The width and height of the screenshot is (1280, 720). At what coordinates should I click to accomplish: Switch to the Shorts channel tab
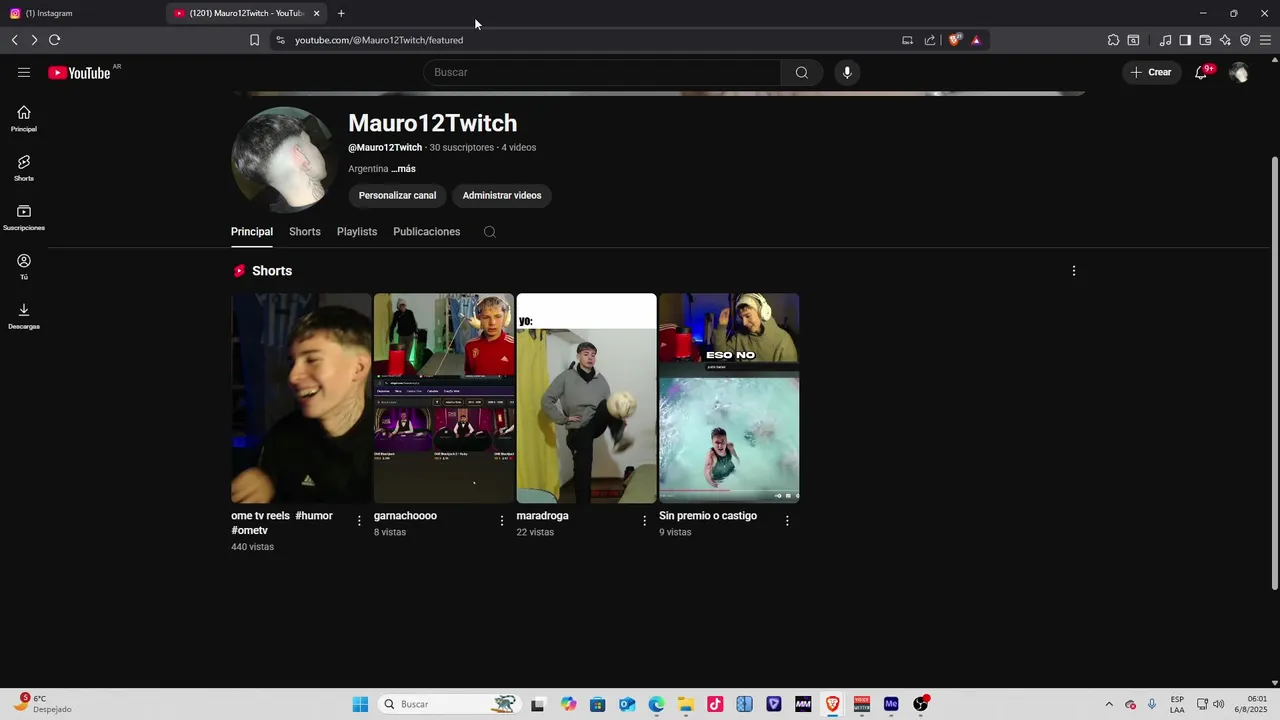305,232
